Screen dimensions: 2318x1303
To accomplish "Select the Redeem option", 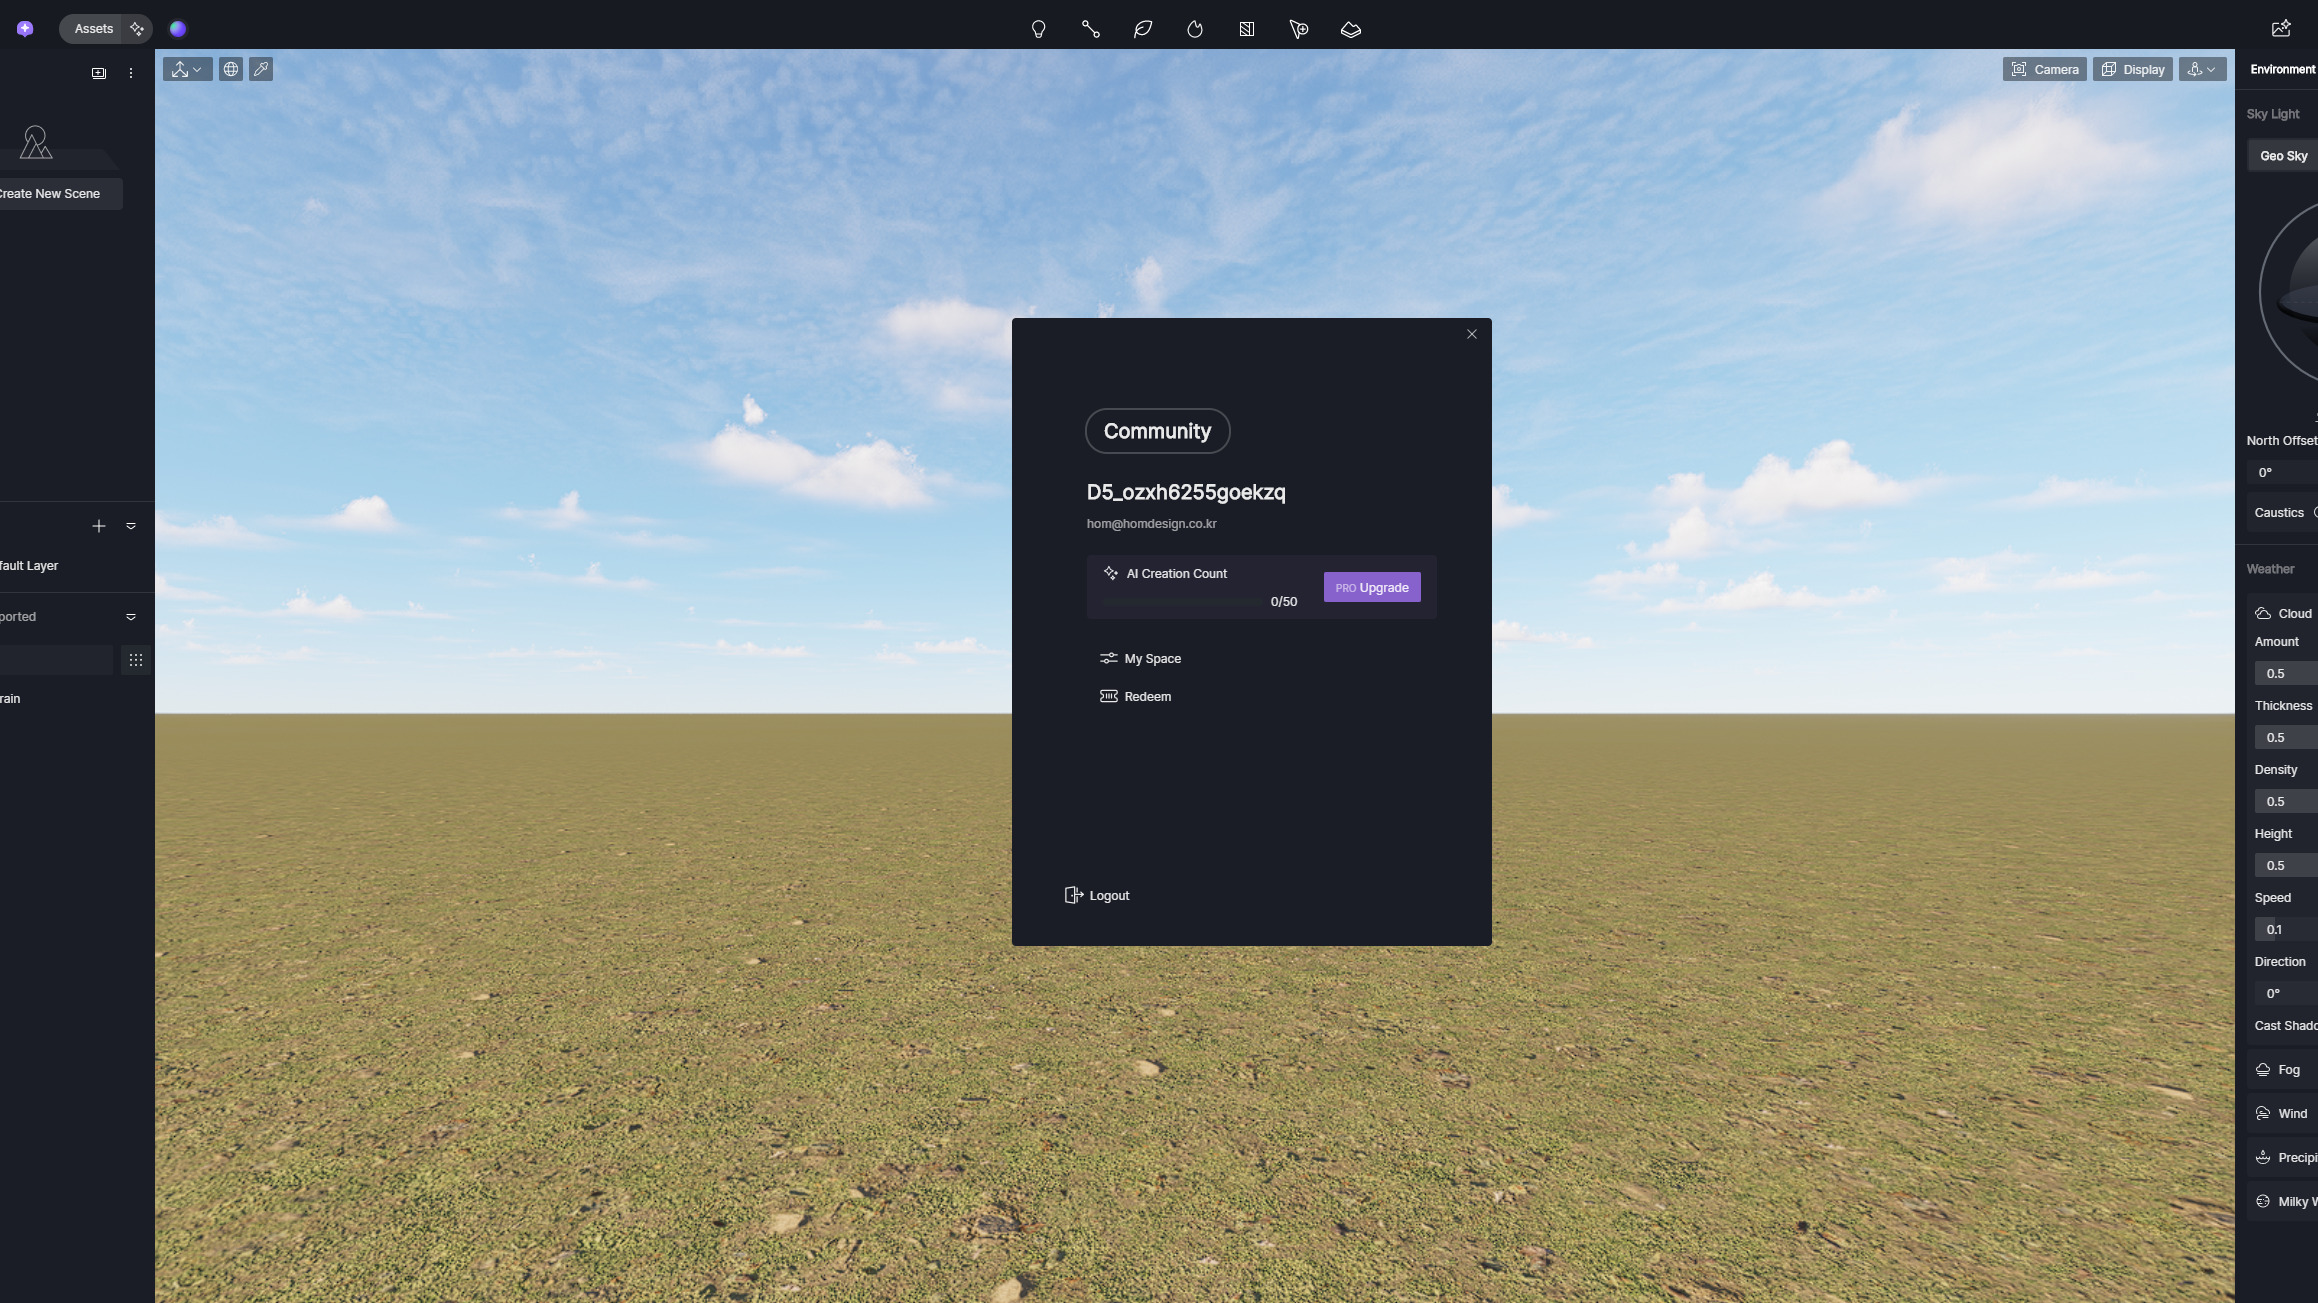I will pyautogui.click(x=1146, y=696).
